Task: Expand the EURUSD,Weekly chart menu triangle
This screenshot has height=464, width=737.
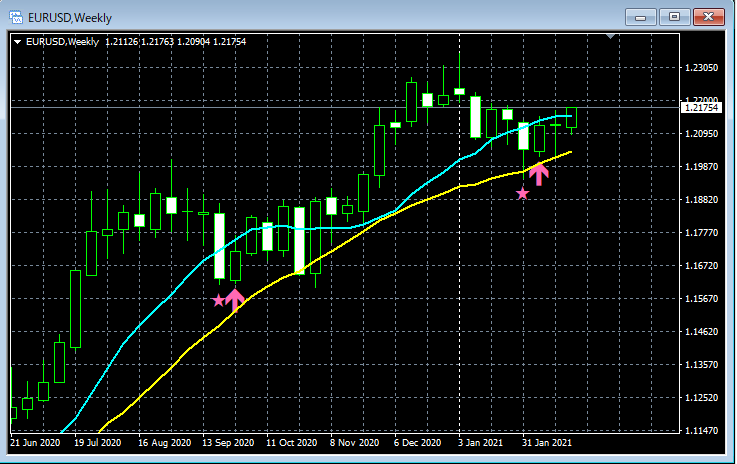Action: [x=17, y=42]
